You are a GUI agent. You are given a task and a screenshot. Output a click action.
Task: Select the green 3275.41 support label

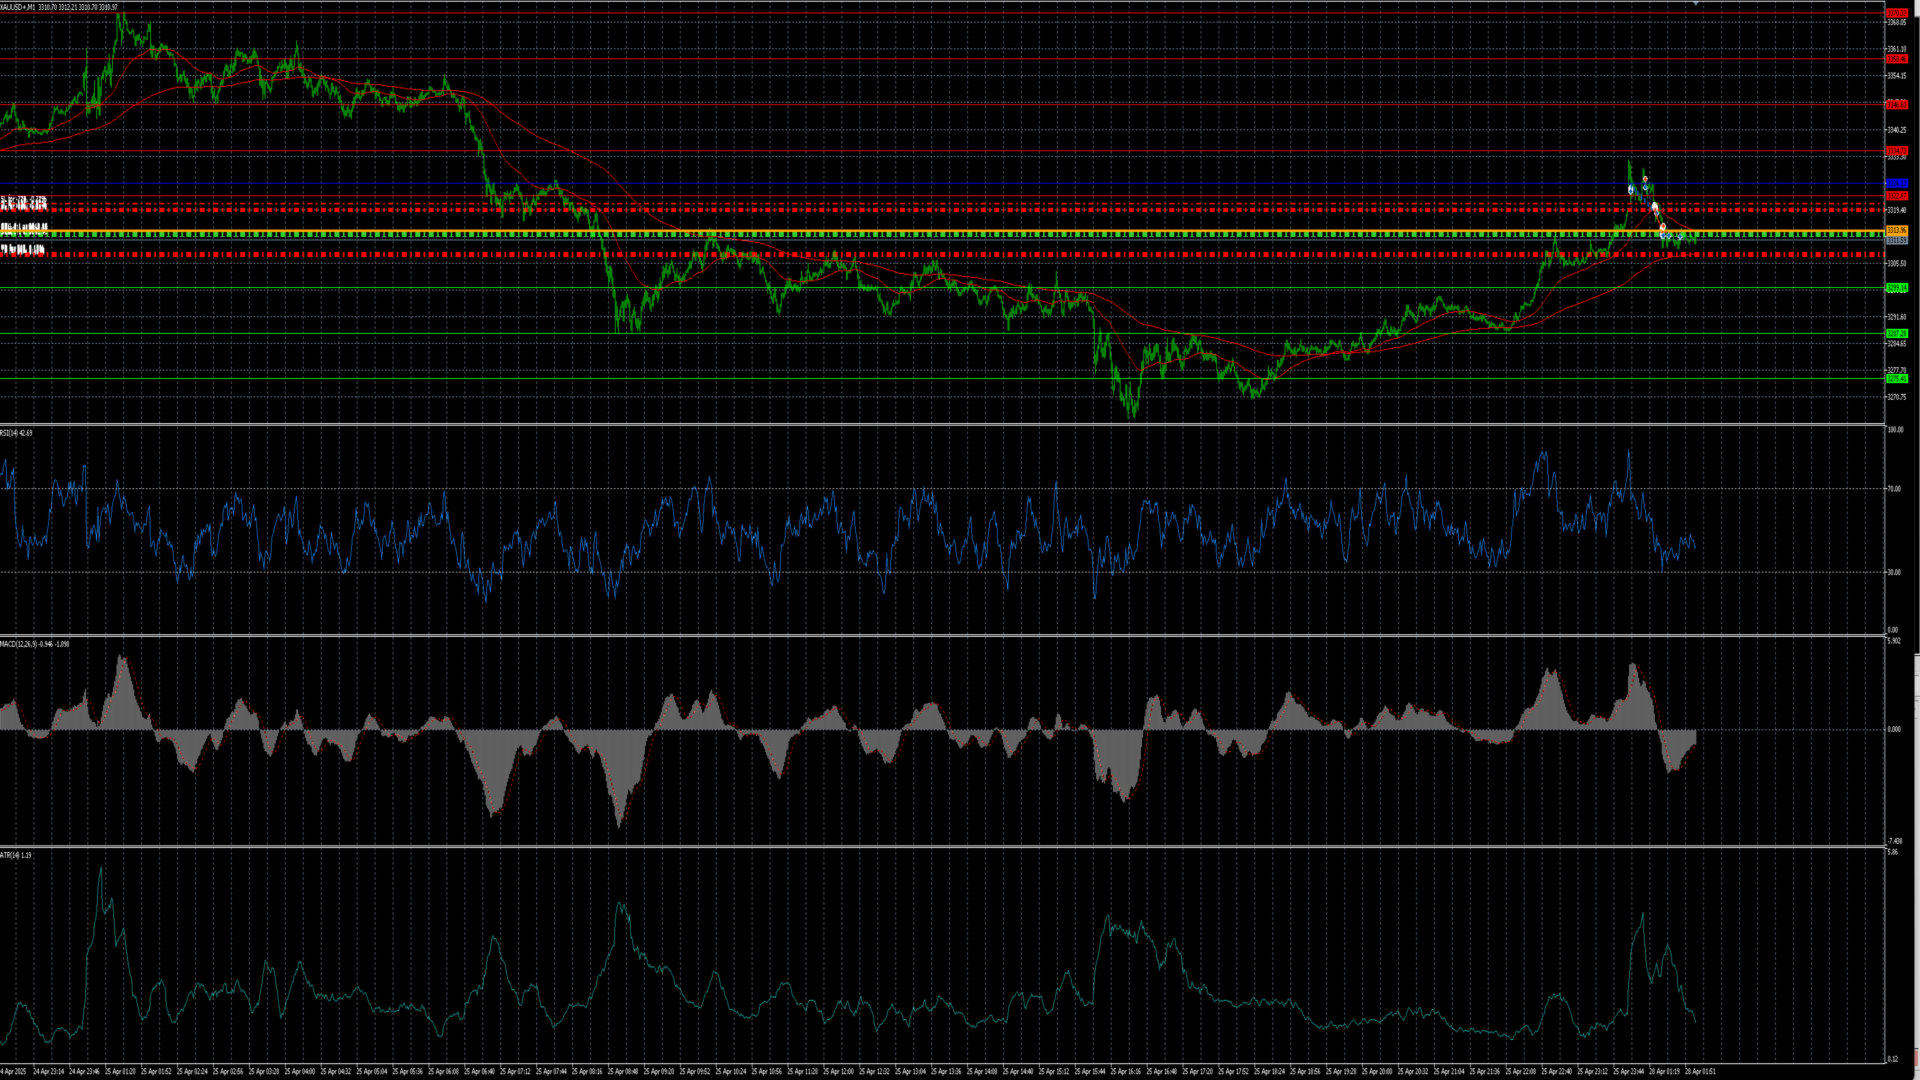[1896, 379]
